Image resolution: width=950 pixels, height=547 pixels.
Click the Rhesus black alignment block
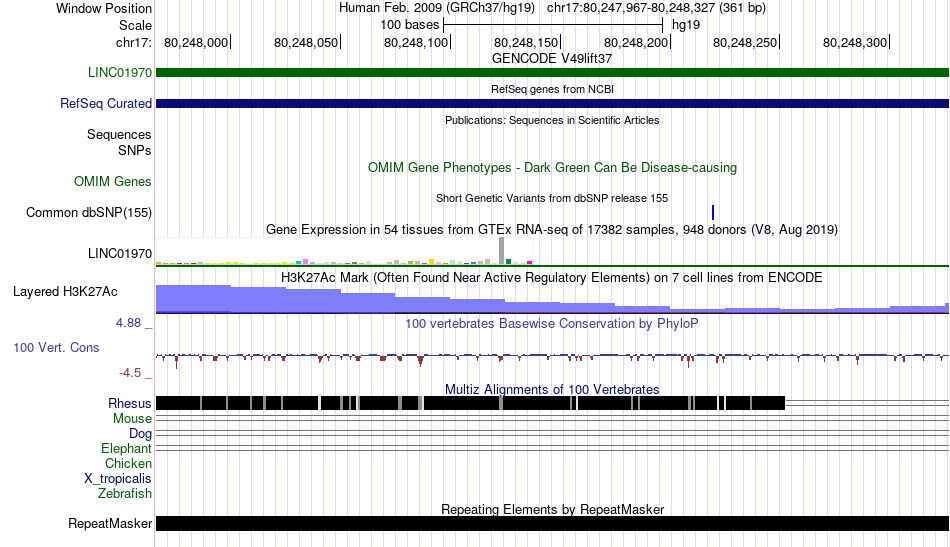click(x=470, y=403)
